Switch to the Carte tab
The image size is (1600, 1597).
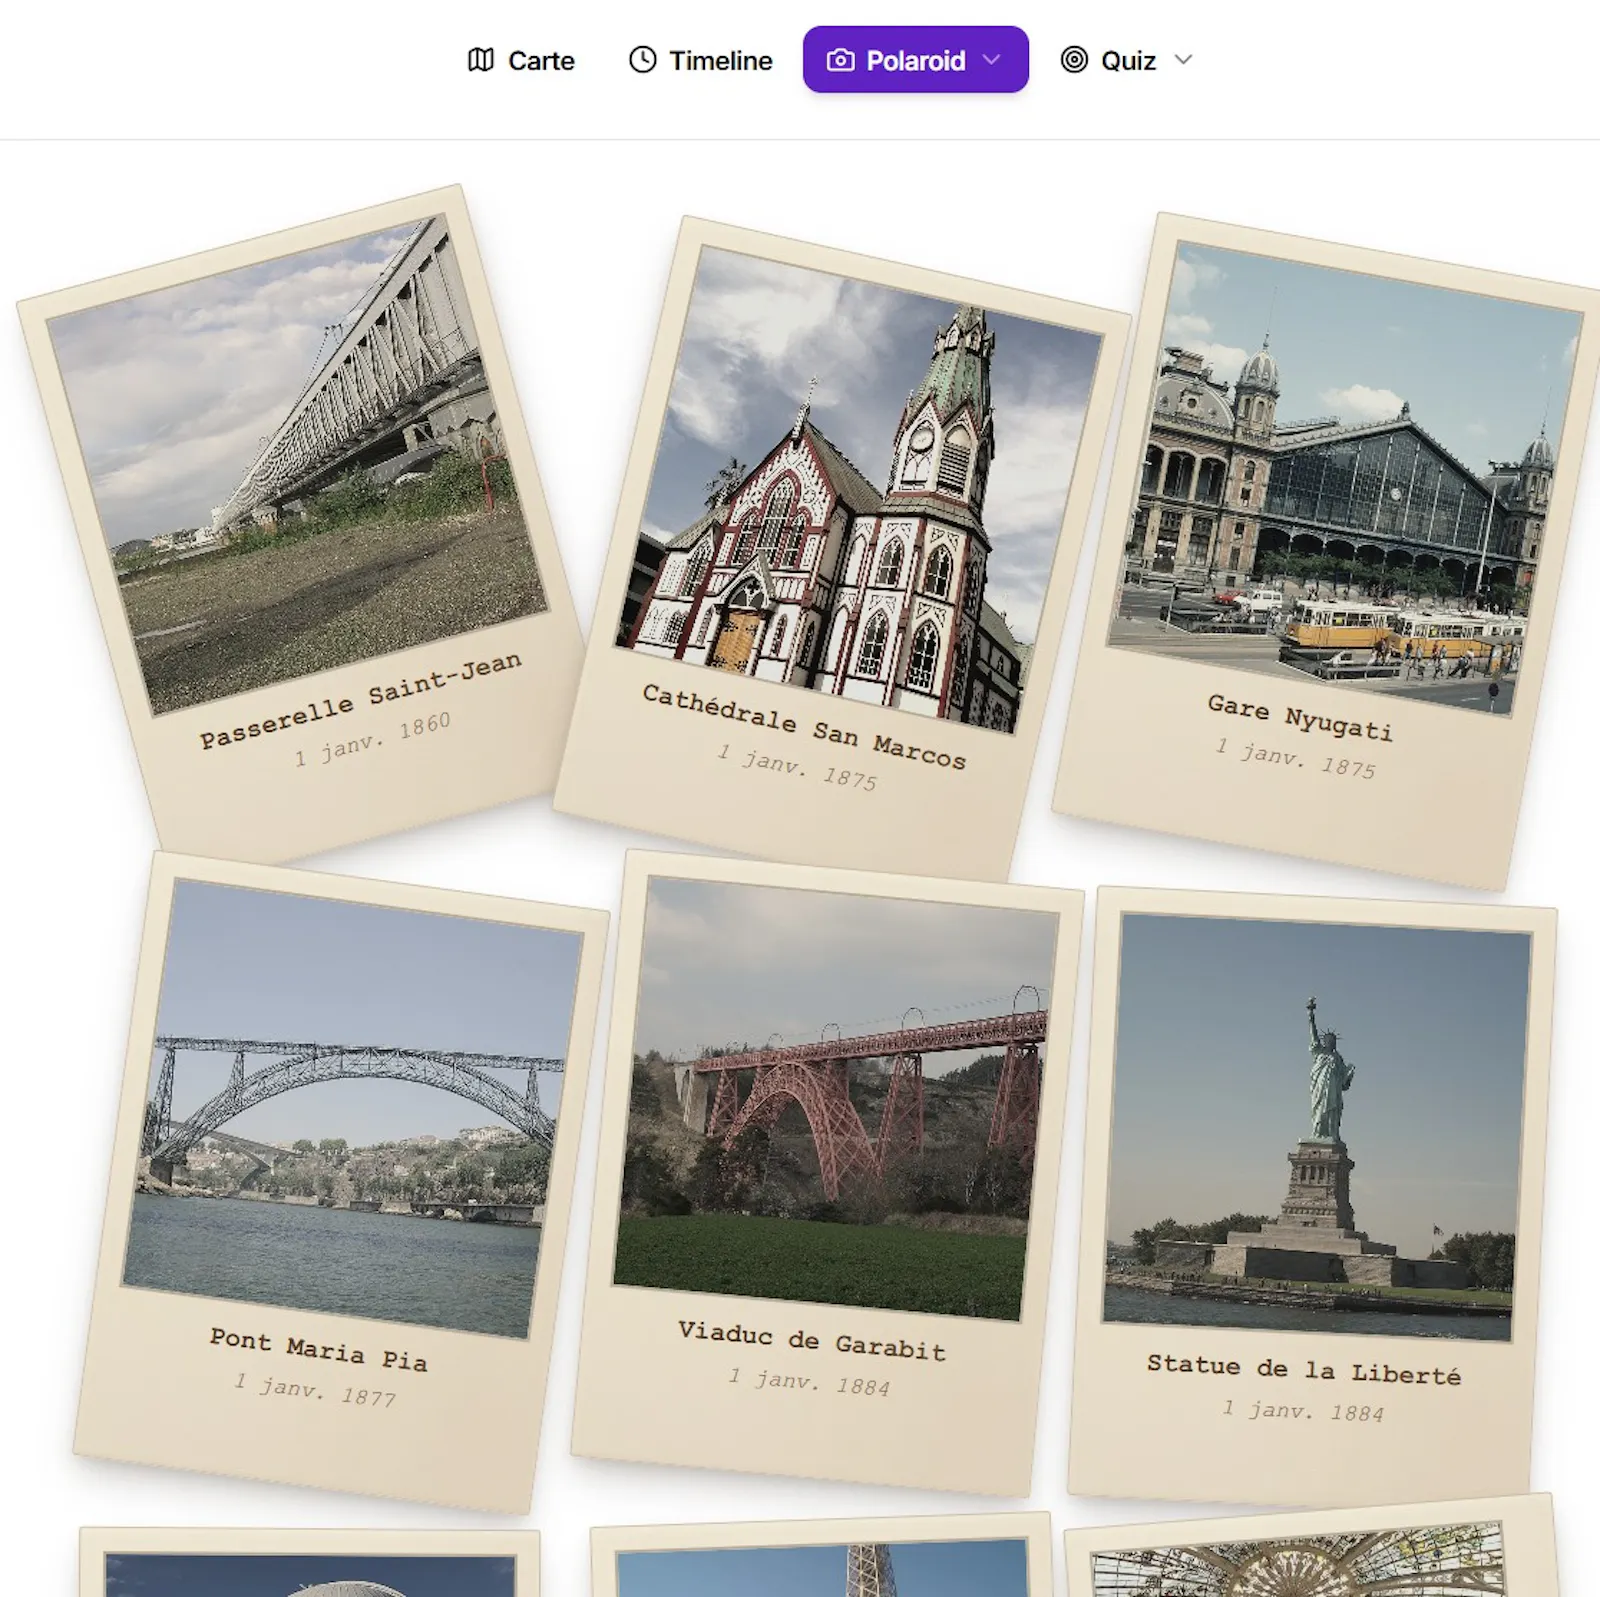click(521, 60)
